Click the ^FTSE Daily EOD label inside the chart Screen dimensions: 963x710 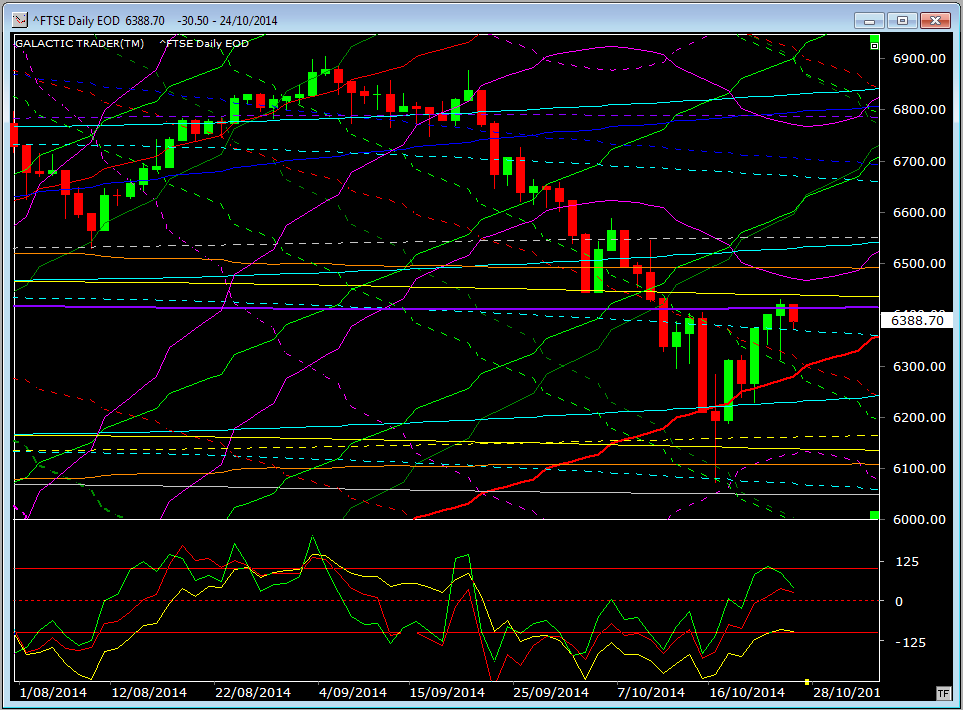coord(204,44)
